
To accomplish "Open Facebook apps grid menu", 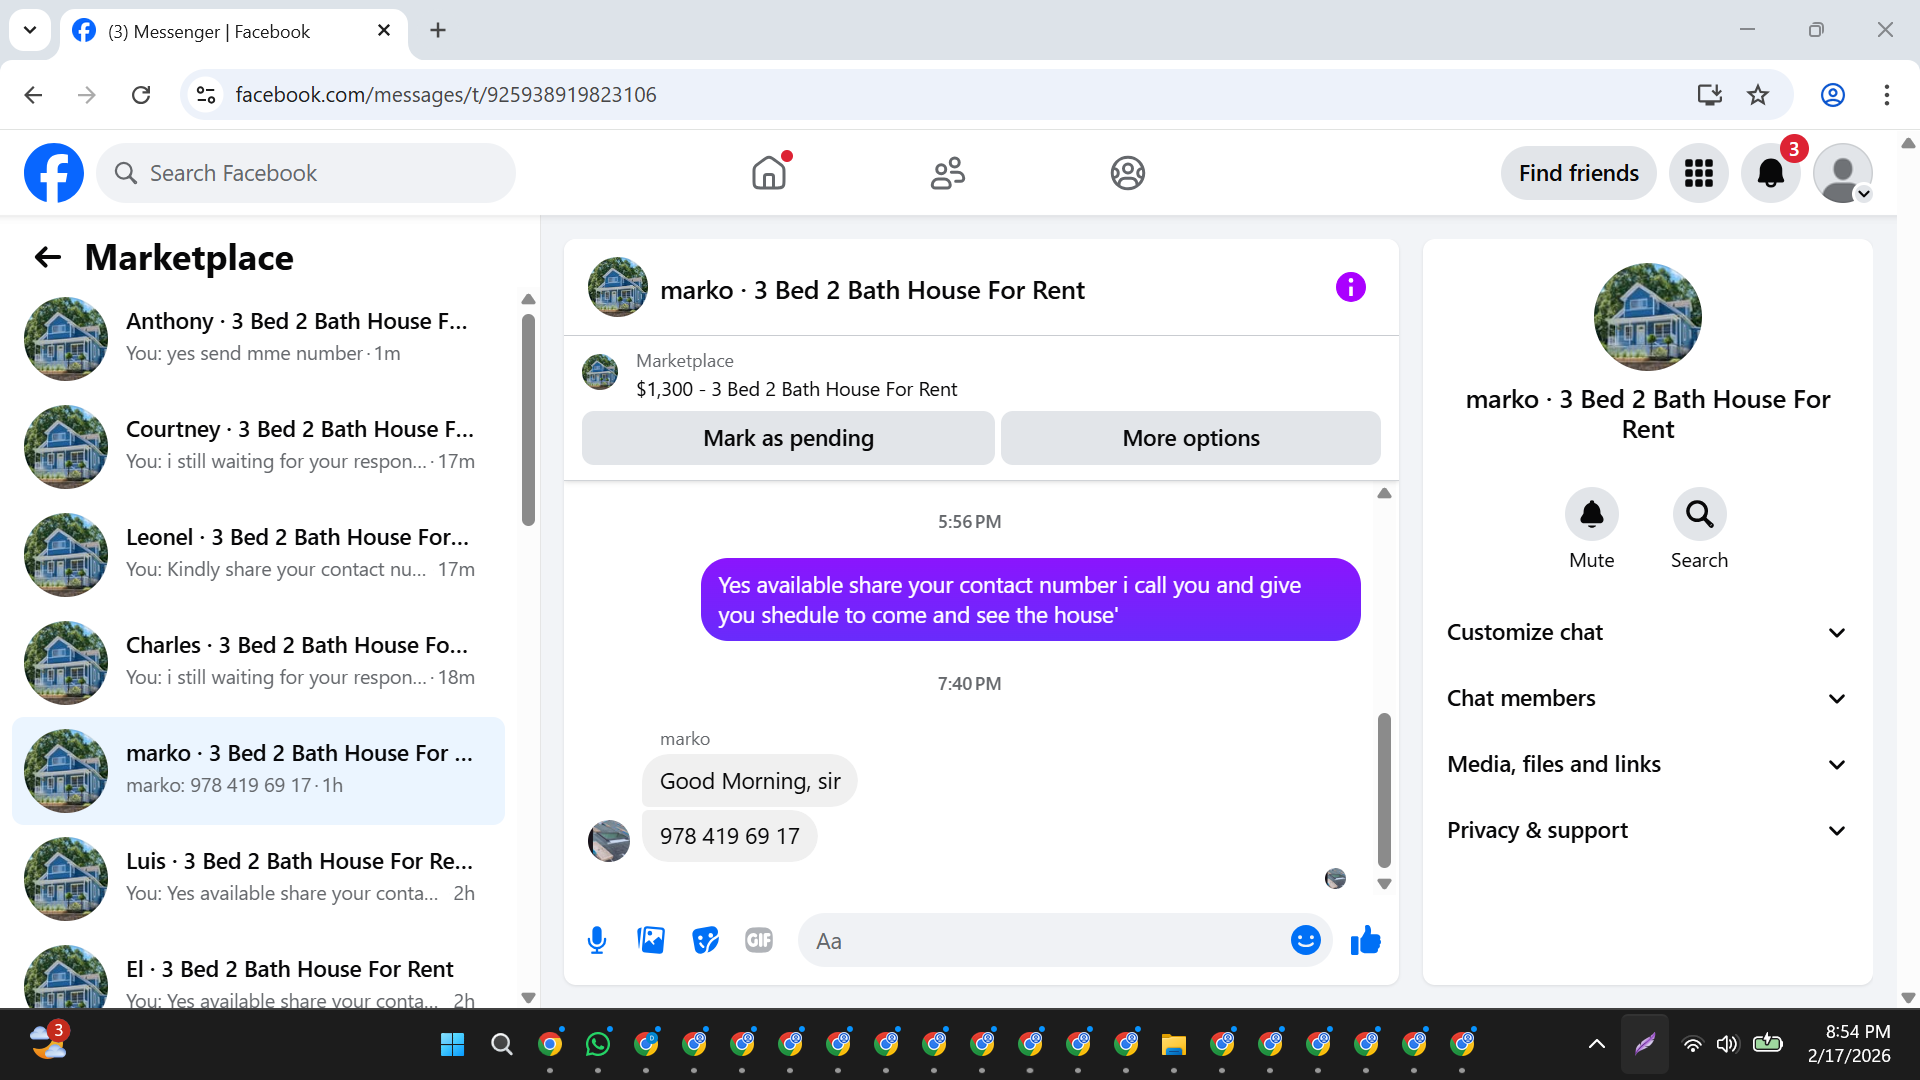I will pos(1698,173).
